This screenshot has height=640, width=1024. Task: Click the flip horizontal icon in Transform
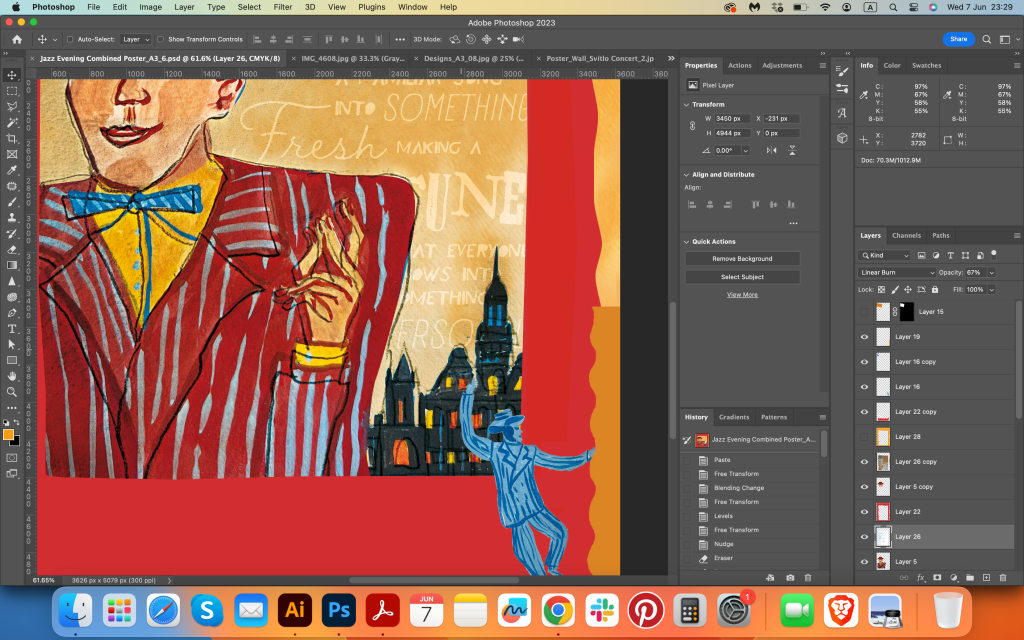pos(771,150)
